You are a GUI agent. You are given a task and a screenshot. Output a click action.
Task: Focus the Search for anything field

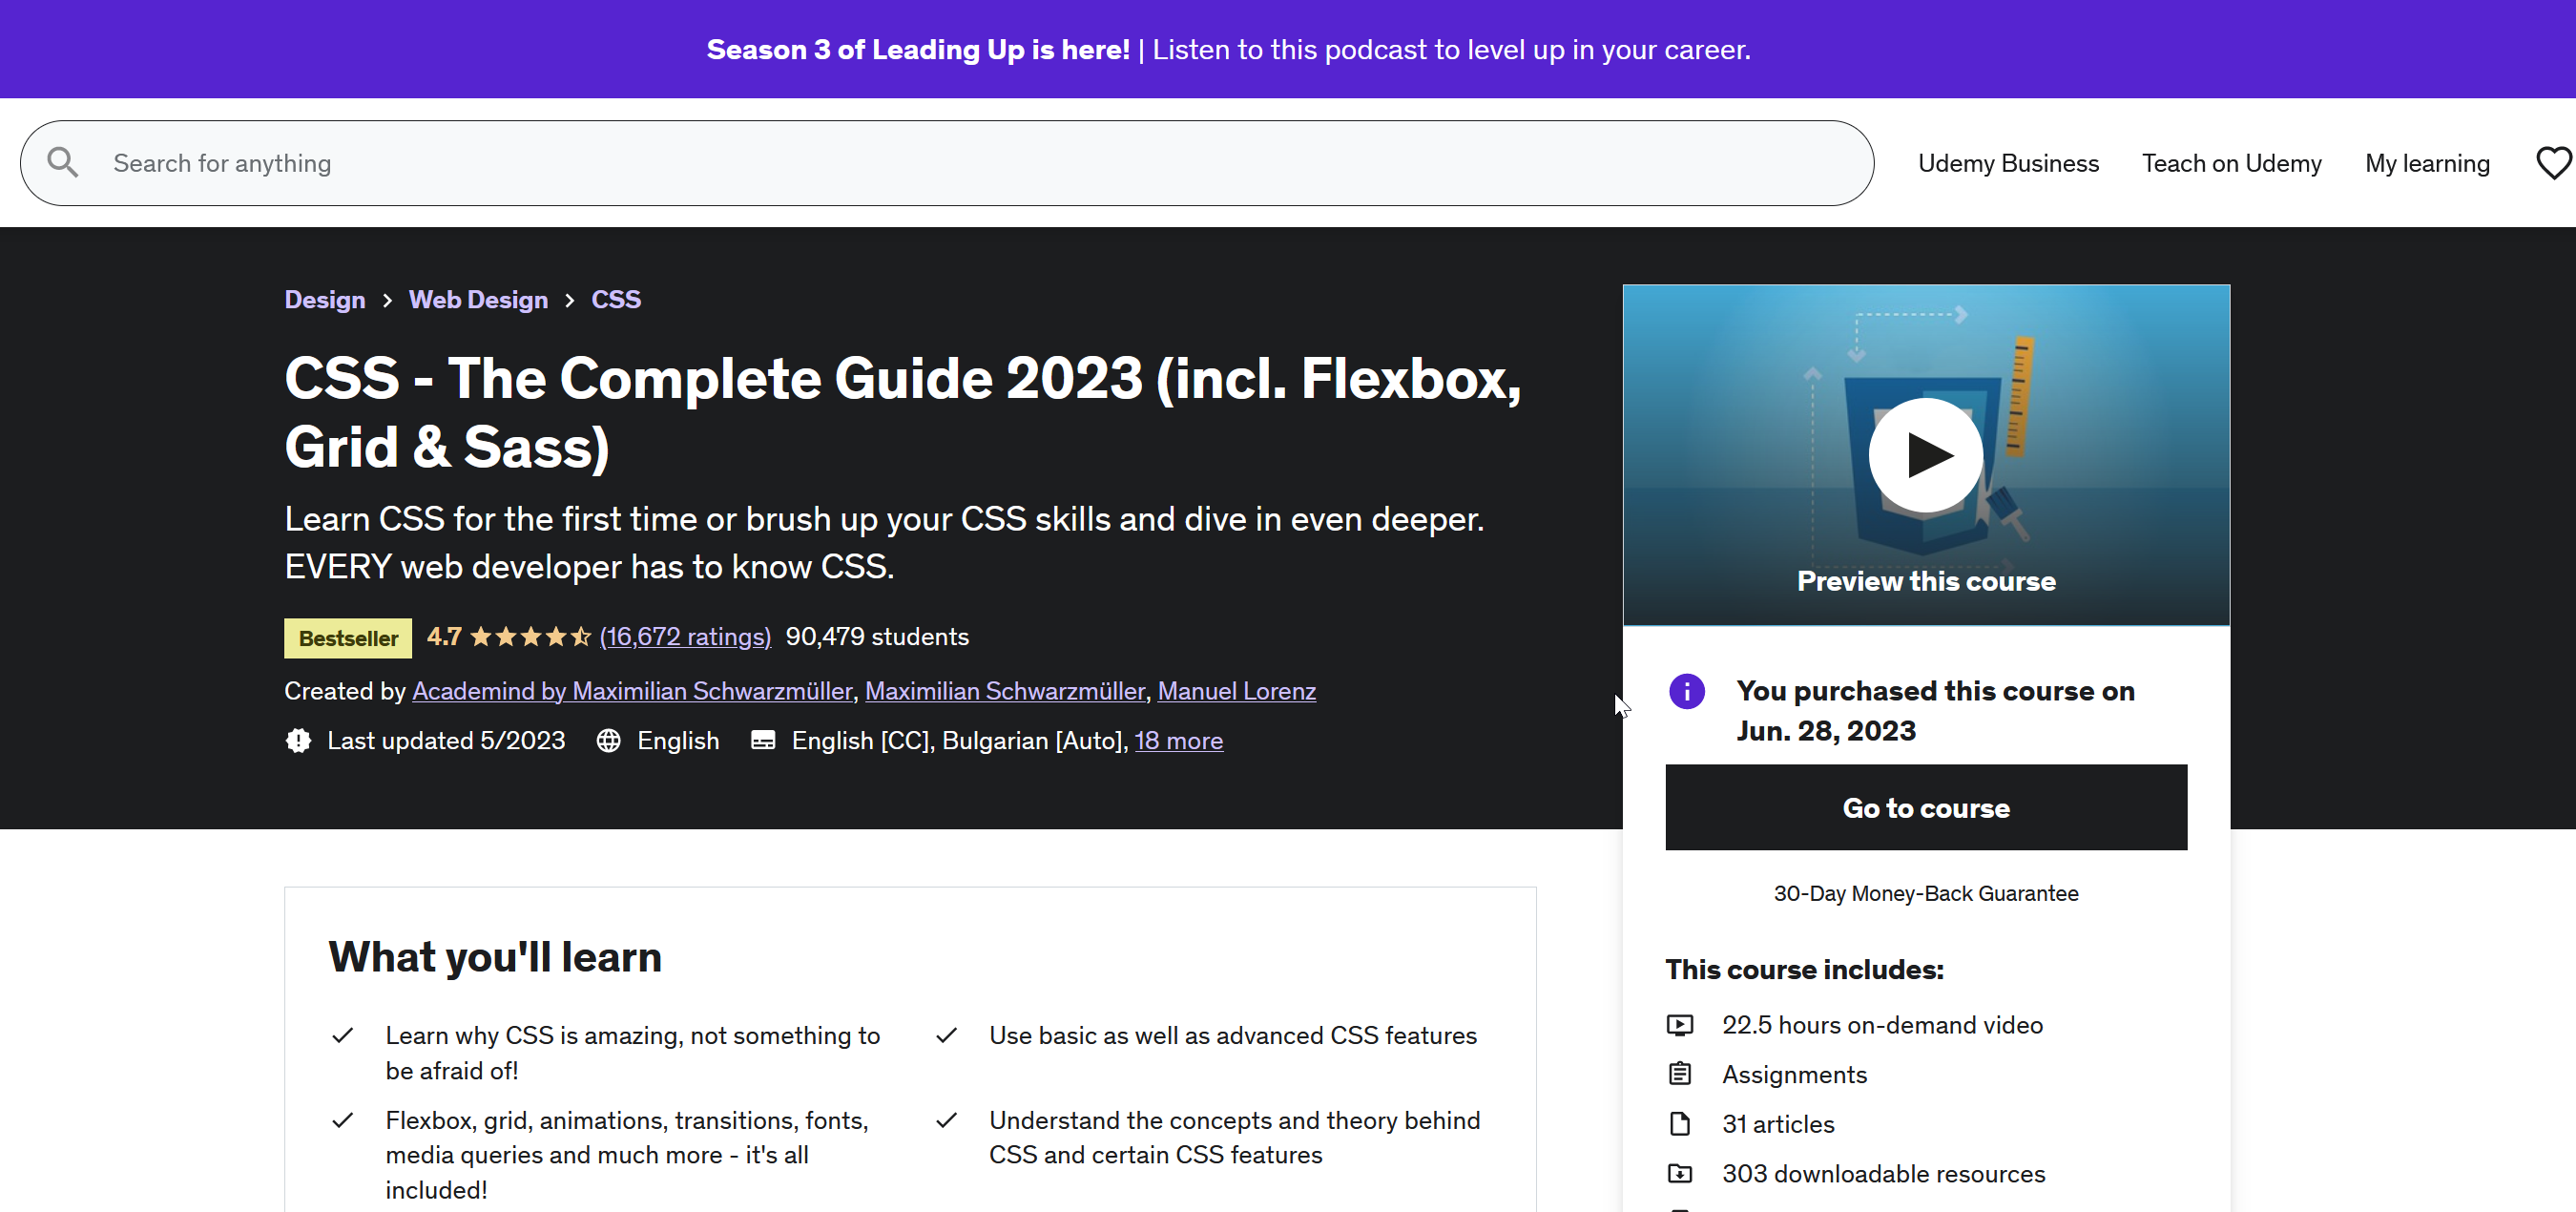pyautogui.click(x=960, y=163)
